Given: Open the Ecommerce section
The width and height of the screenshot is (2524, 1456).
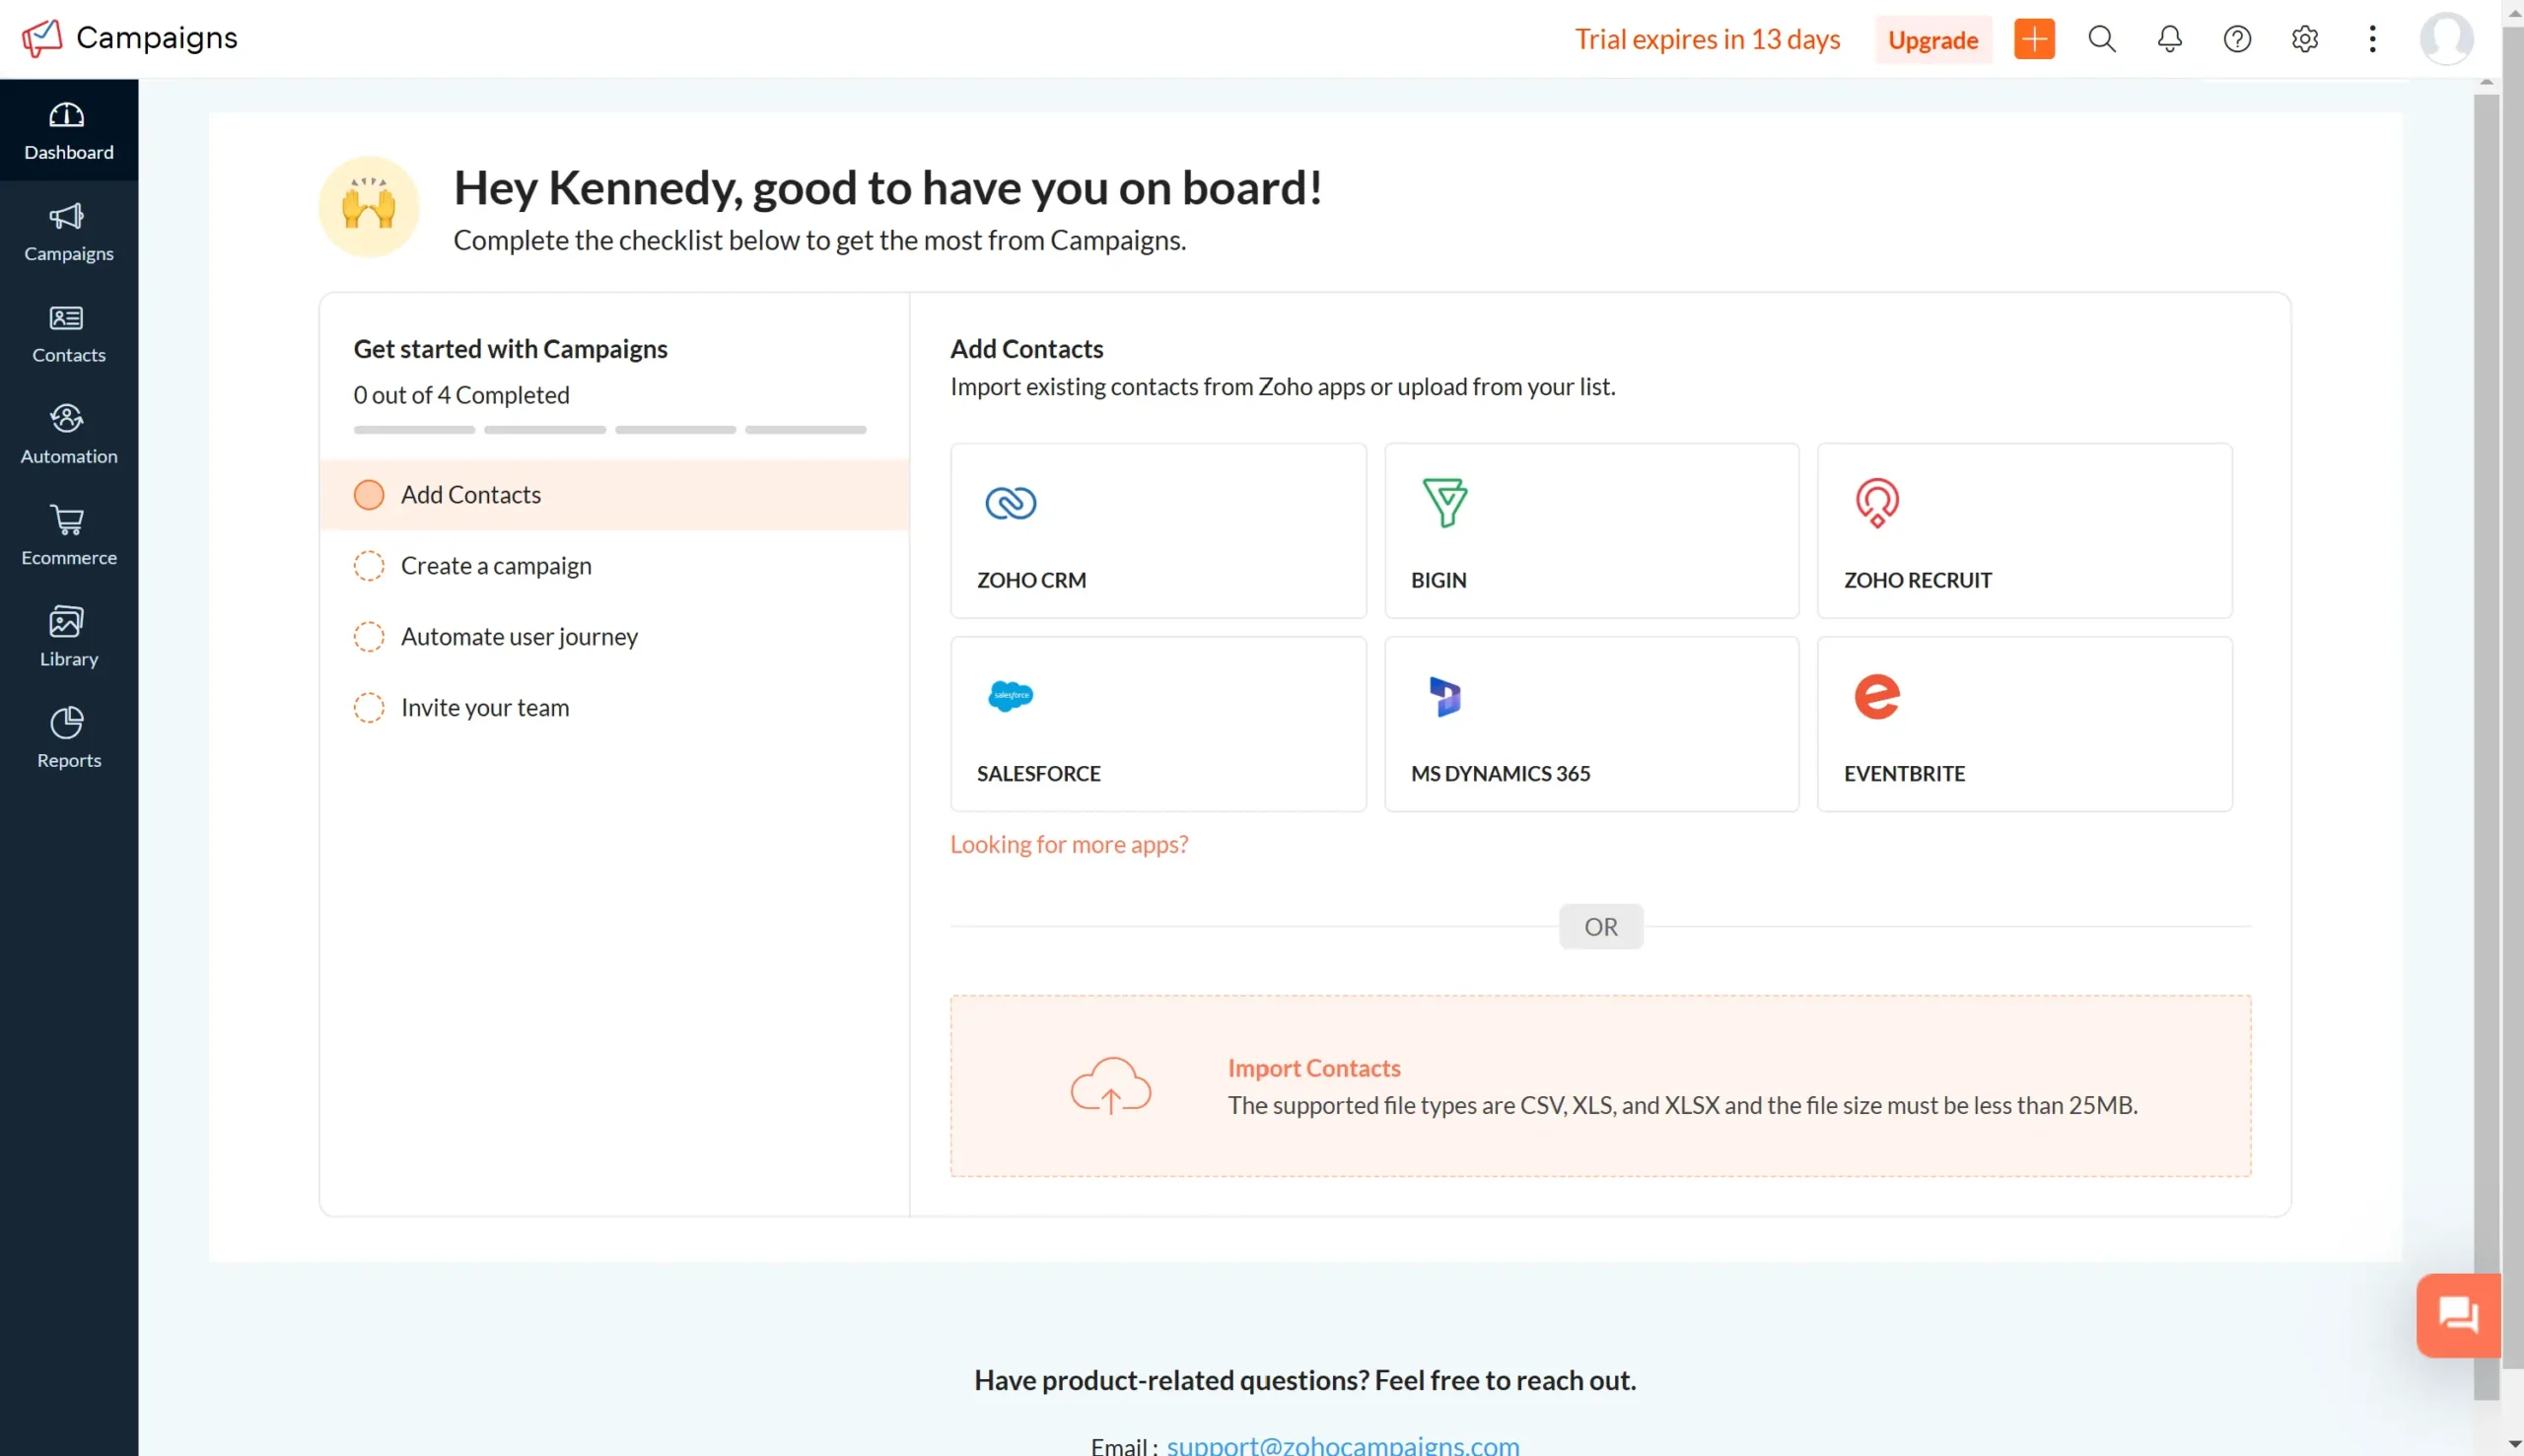Looking at the screenshot, I should click(x=68, y=535).
